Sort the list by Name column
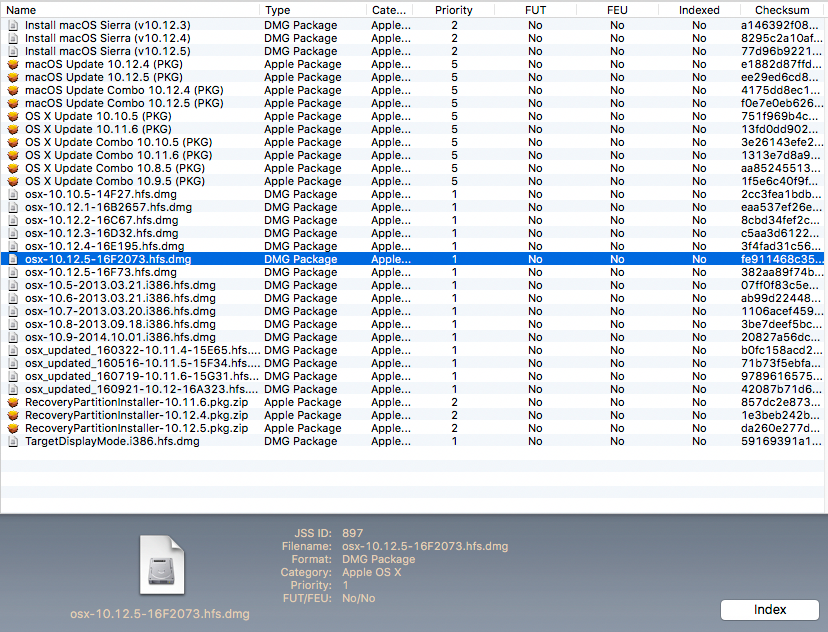This screenshot has width=828, height=632. point(130,10)
